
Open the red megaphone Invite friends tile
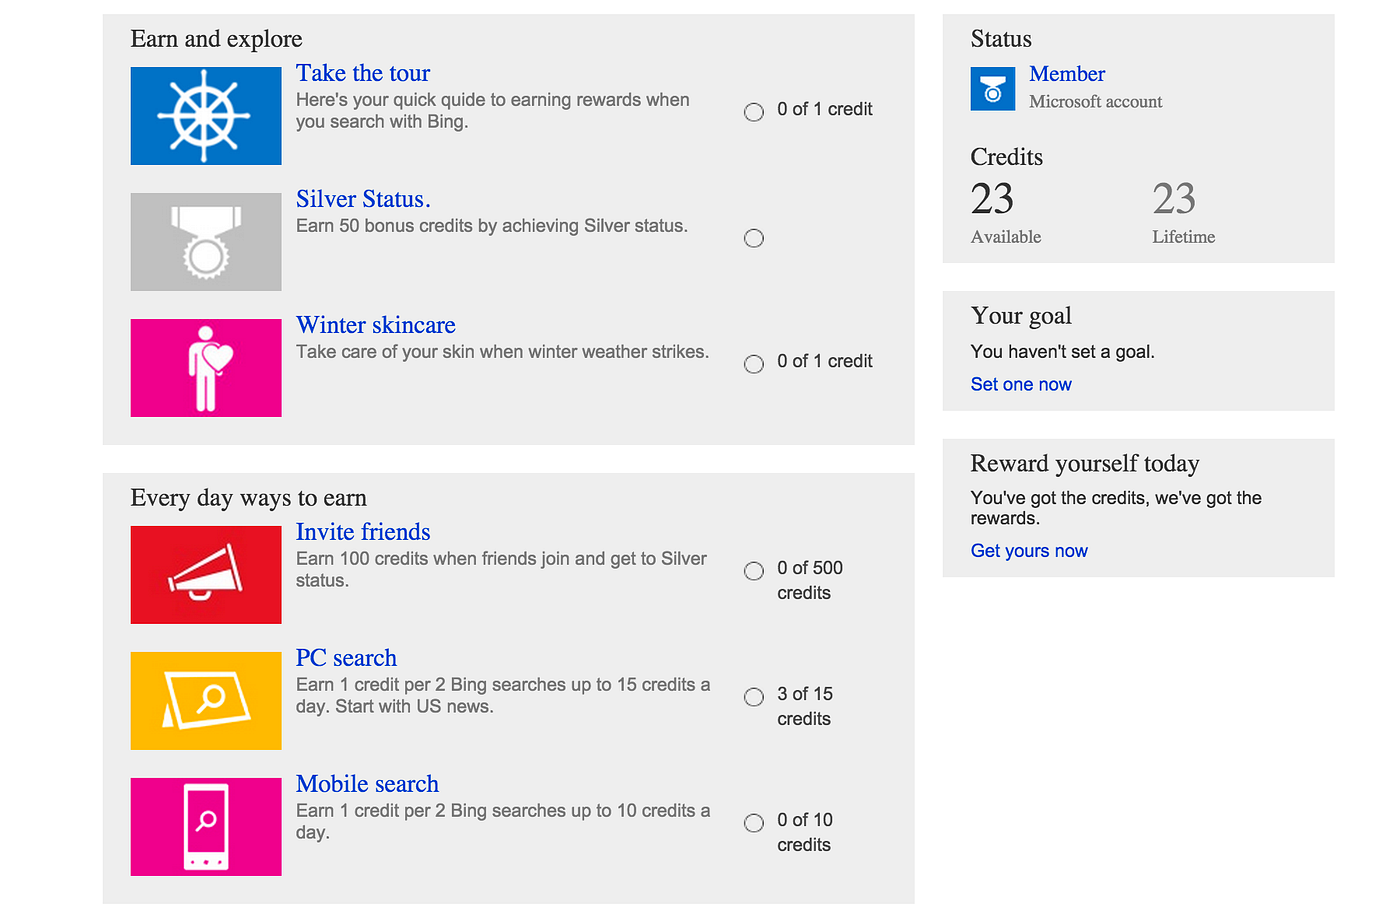(206, 575)
